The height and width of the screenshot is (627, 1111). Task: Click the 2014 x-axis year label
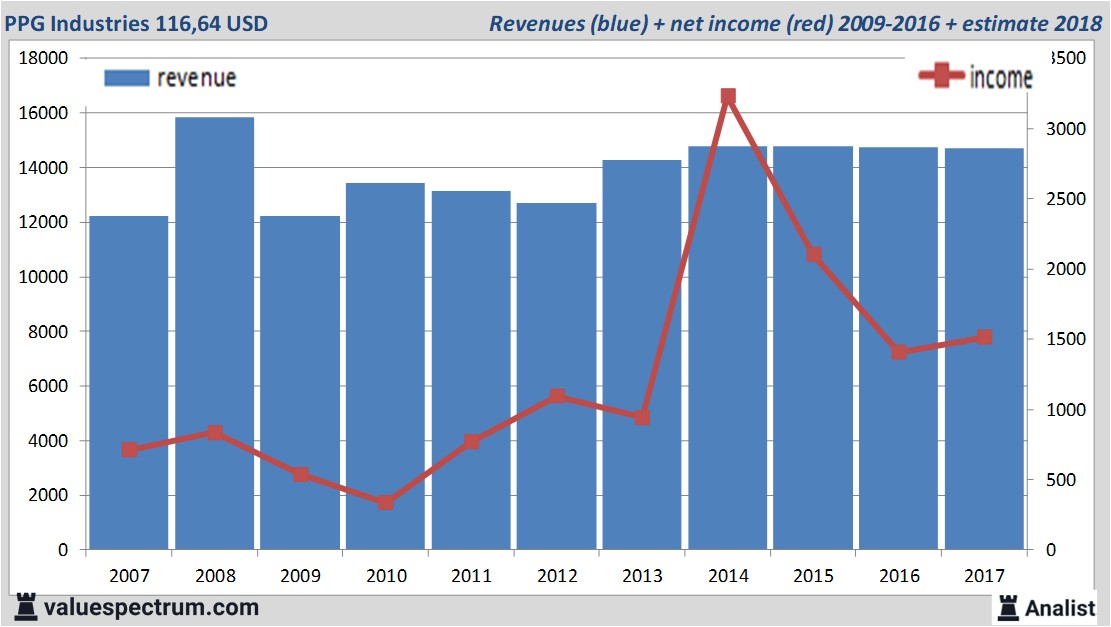pyautogui.click(x=728, y=575)
